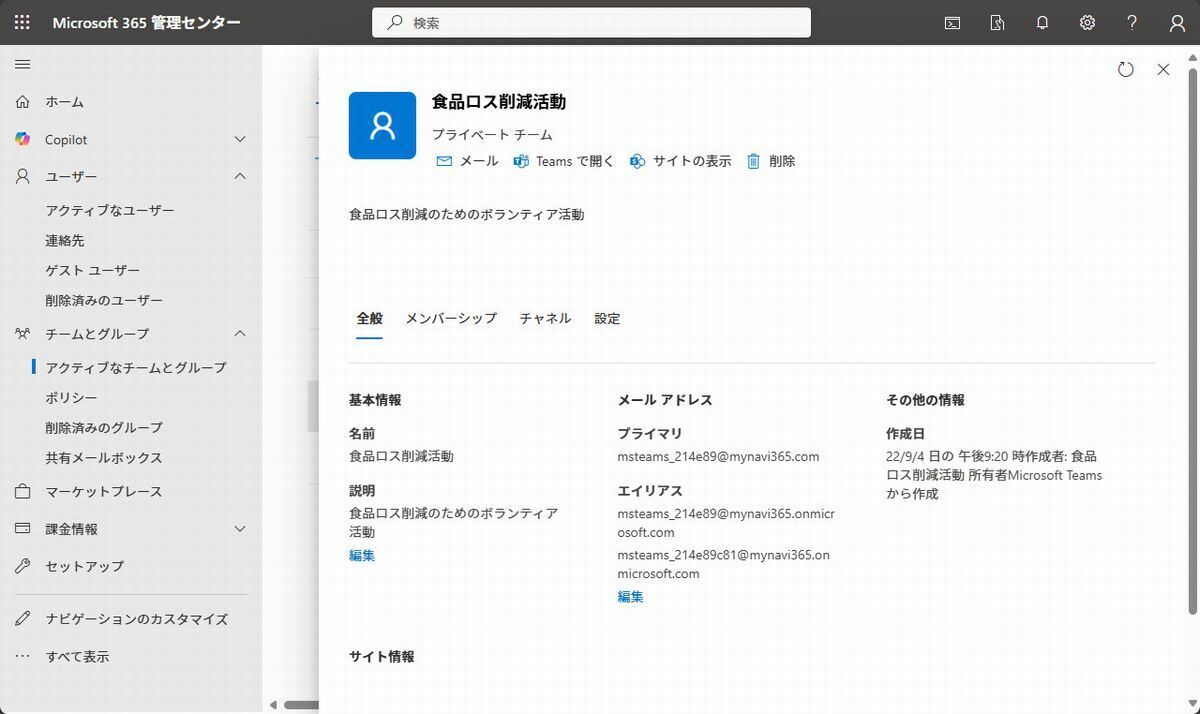Click the メール action text
This screenshot has height=714, width=1200.
pyautogui.click(x=479, y=161)
